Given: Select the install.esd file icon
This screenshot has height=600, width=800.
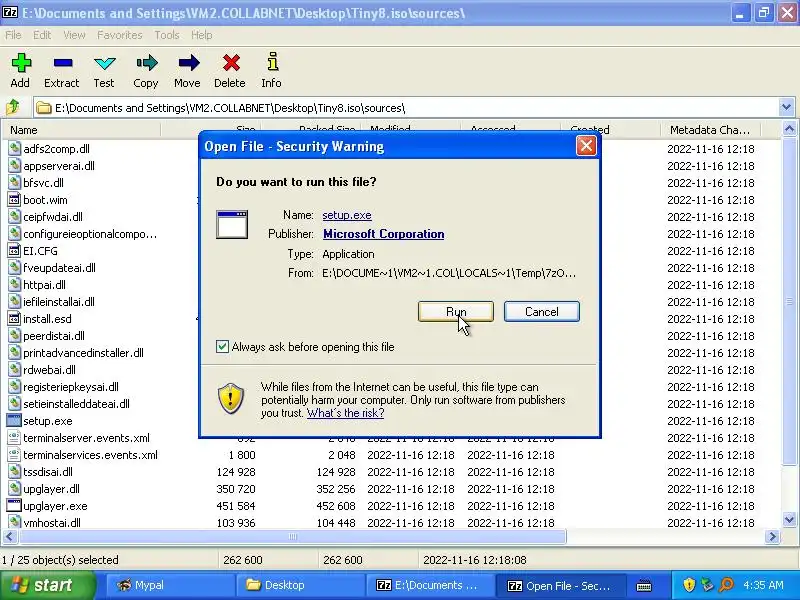Looking at the screenshot, I should tap(14, 319).
